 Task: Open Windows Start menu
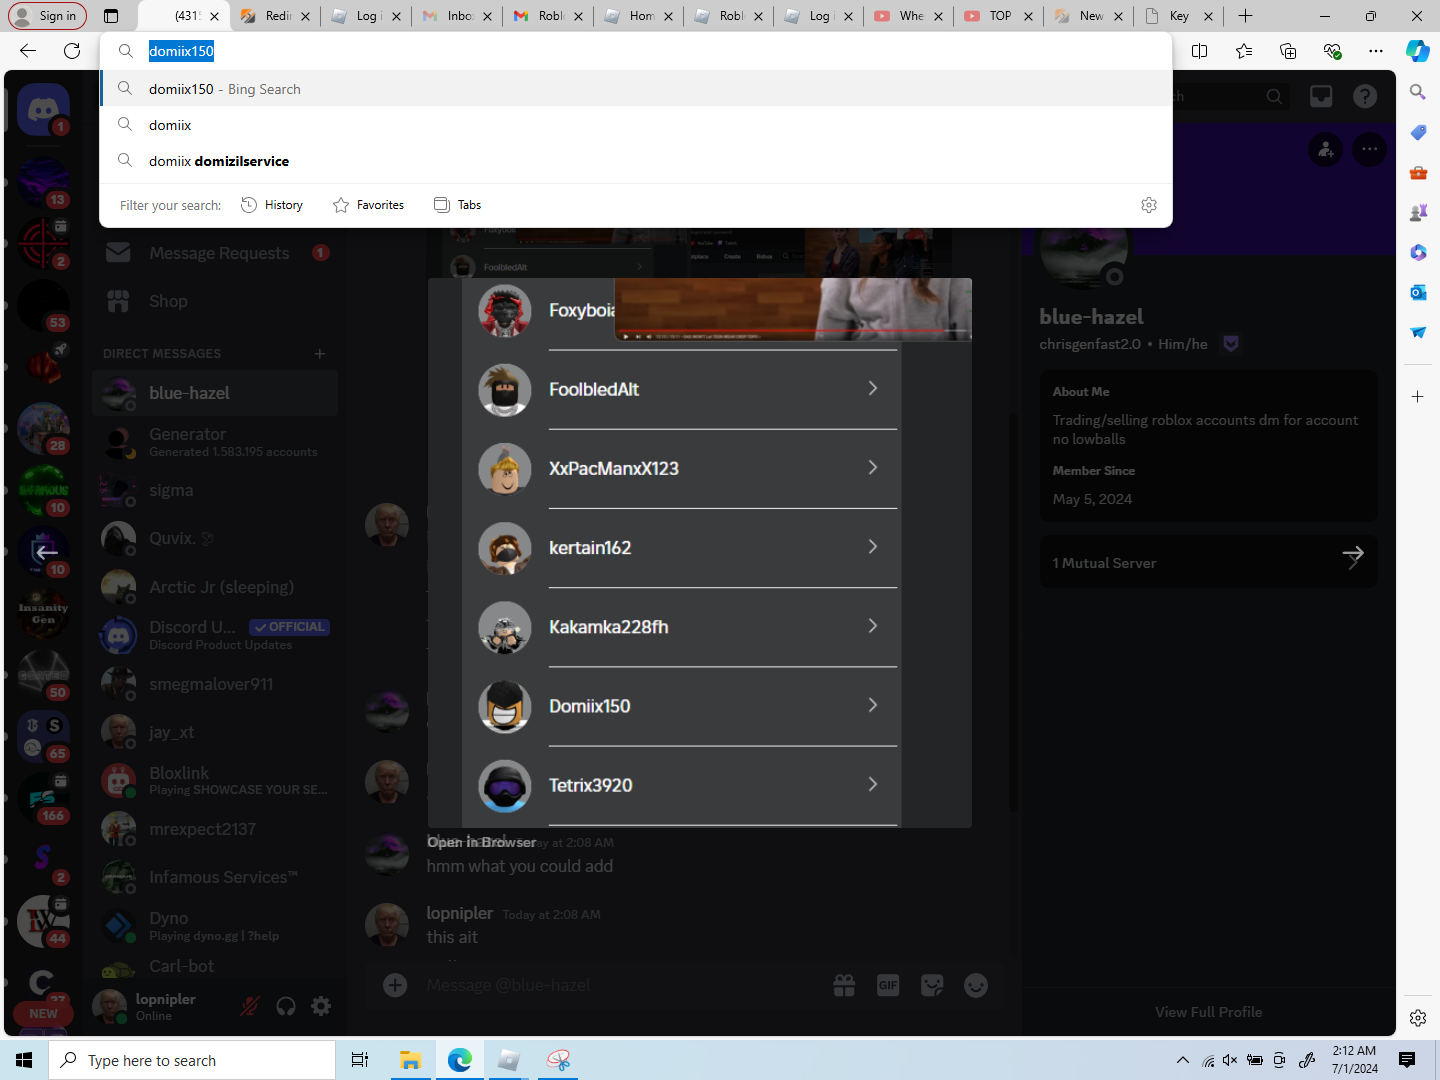pyautogui.click(x=24, y=1060)
